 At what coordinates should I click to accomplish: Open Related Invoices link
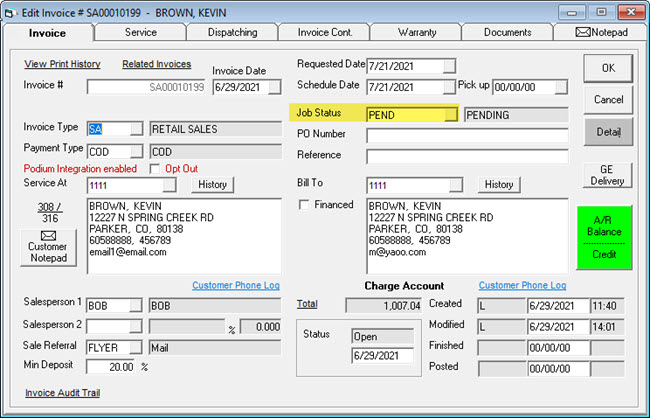(x=157, y=64)
